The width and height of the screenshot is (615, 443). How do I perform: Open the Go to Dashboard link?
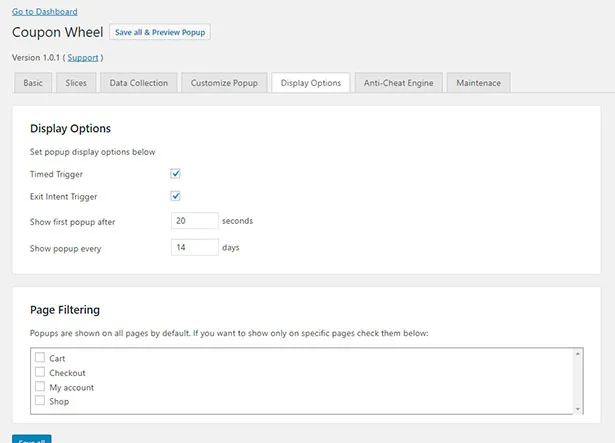(x=45, y=11)
